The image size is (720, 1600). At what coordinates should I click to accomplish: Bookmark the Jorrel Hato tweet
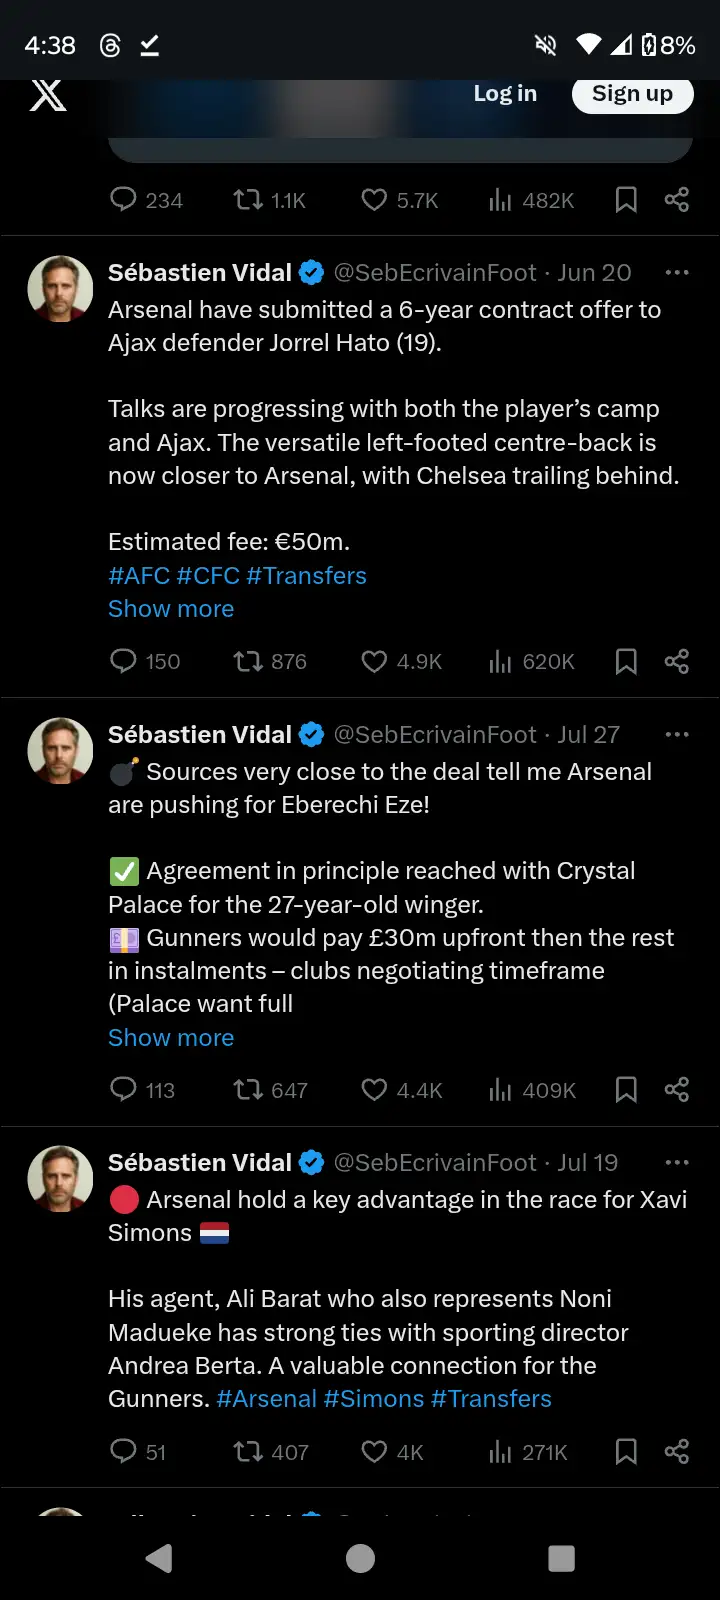pyautogui.click(x=626, y=661)
